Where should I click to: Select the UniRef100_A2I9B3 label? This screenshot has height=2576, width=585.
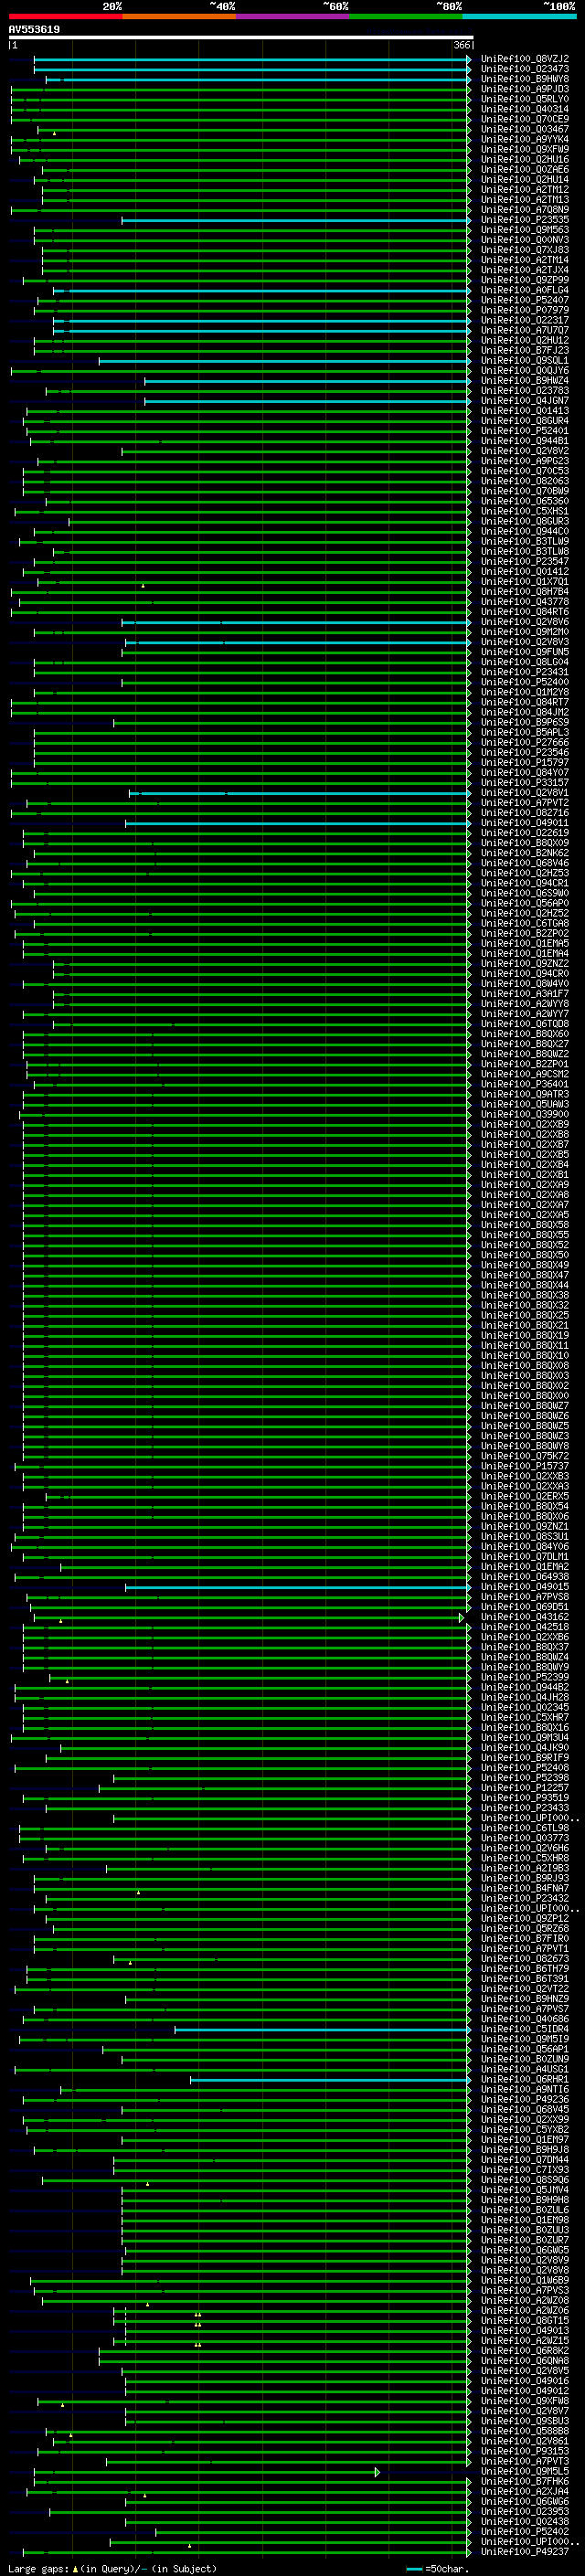(524, 1868)
